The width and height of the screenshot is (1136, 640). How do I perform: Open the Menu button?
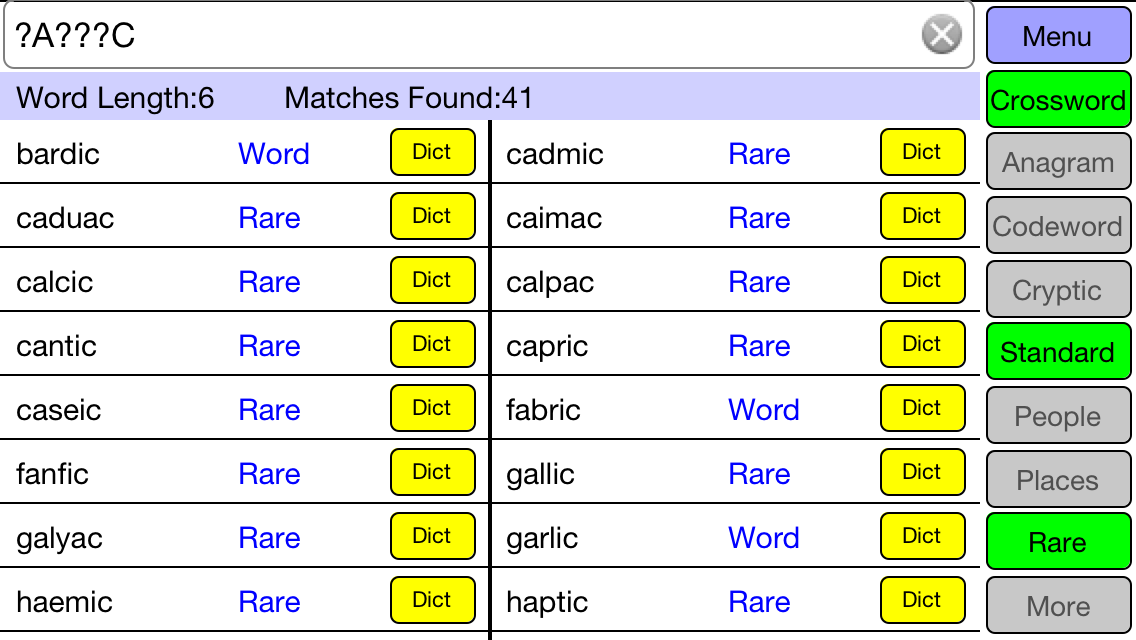tap(1058, 36)
